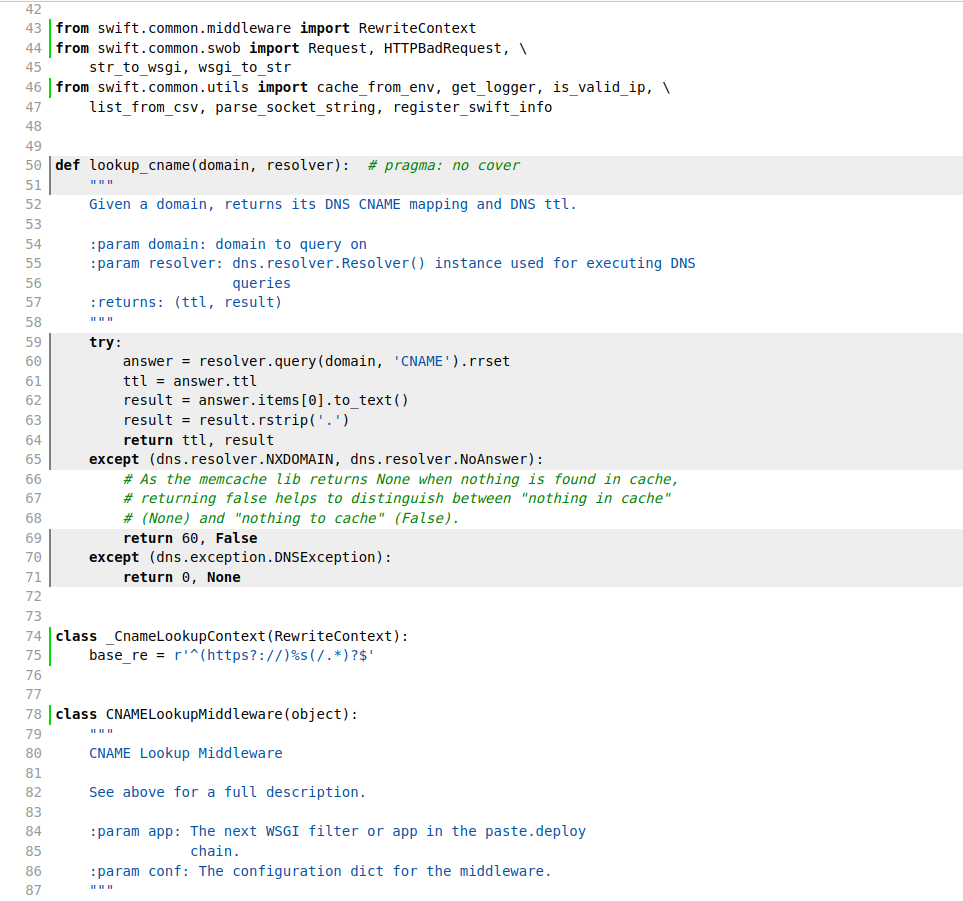
Task: Click line number 78
Action: [33, 714]
